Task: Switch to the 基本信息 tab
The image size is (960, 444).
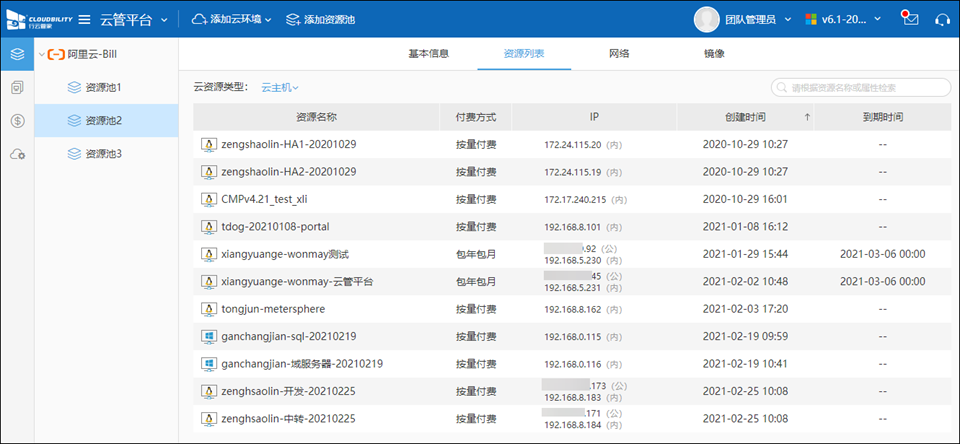Action: click(428, 54)
